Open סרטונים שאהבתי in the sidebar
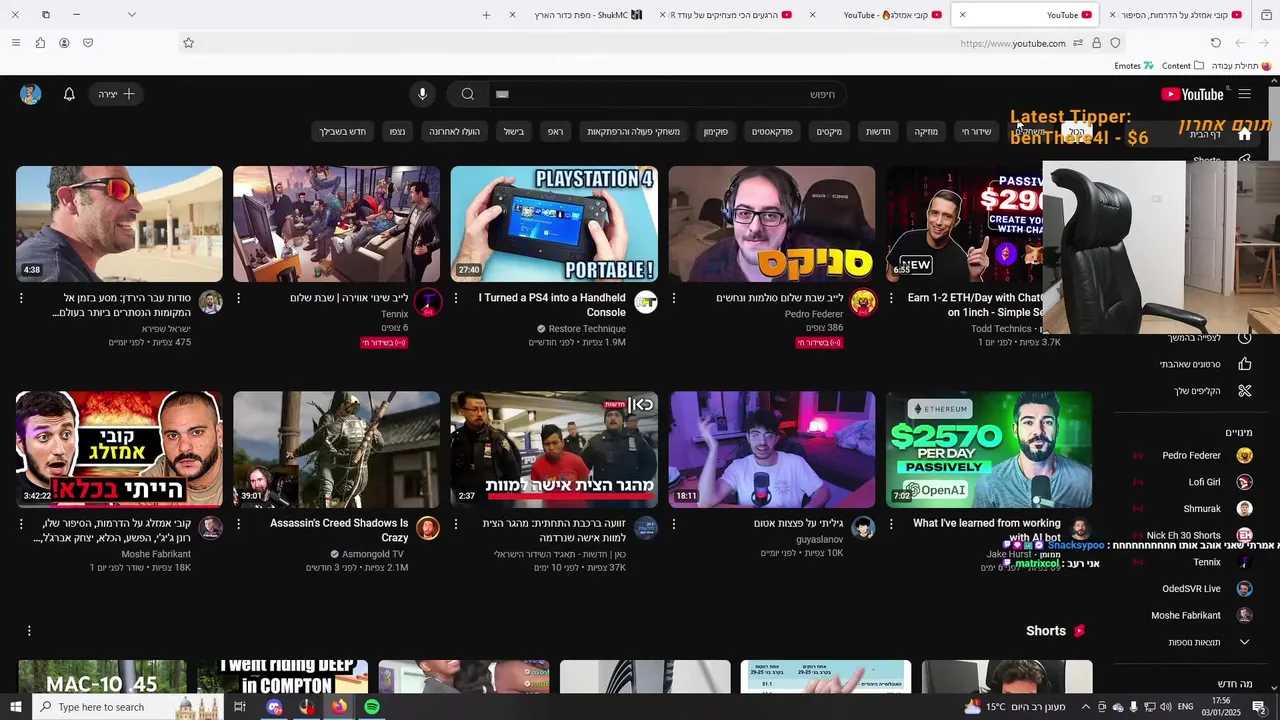Viewport: 1280px width, 720px height. [x=1191, y=364]
